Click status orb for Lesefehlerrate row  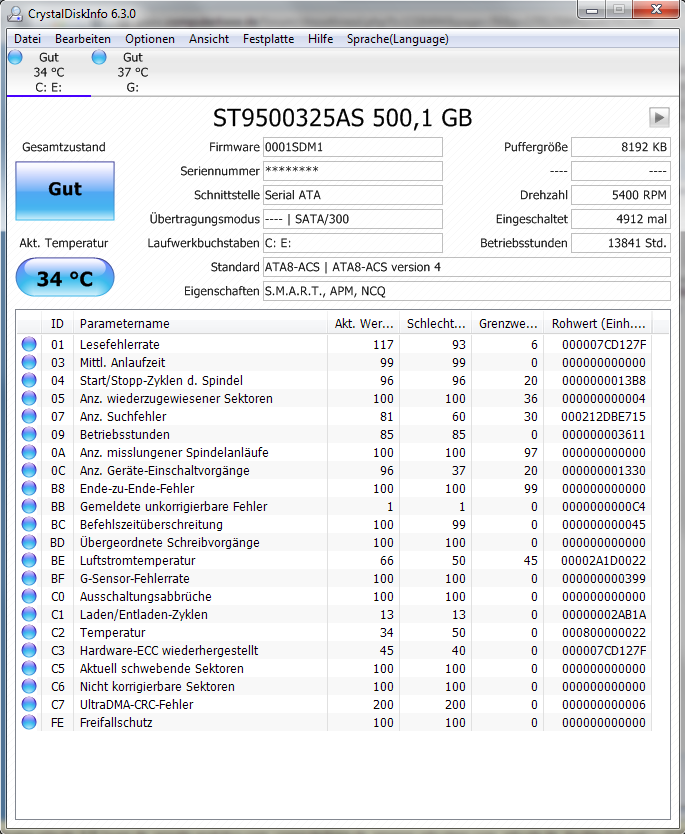(29, 344)
